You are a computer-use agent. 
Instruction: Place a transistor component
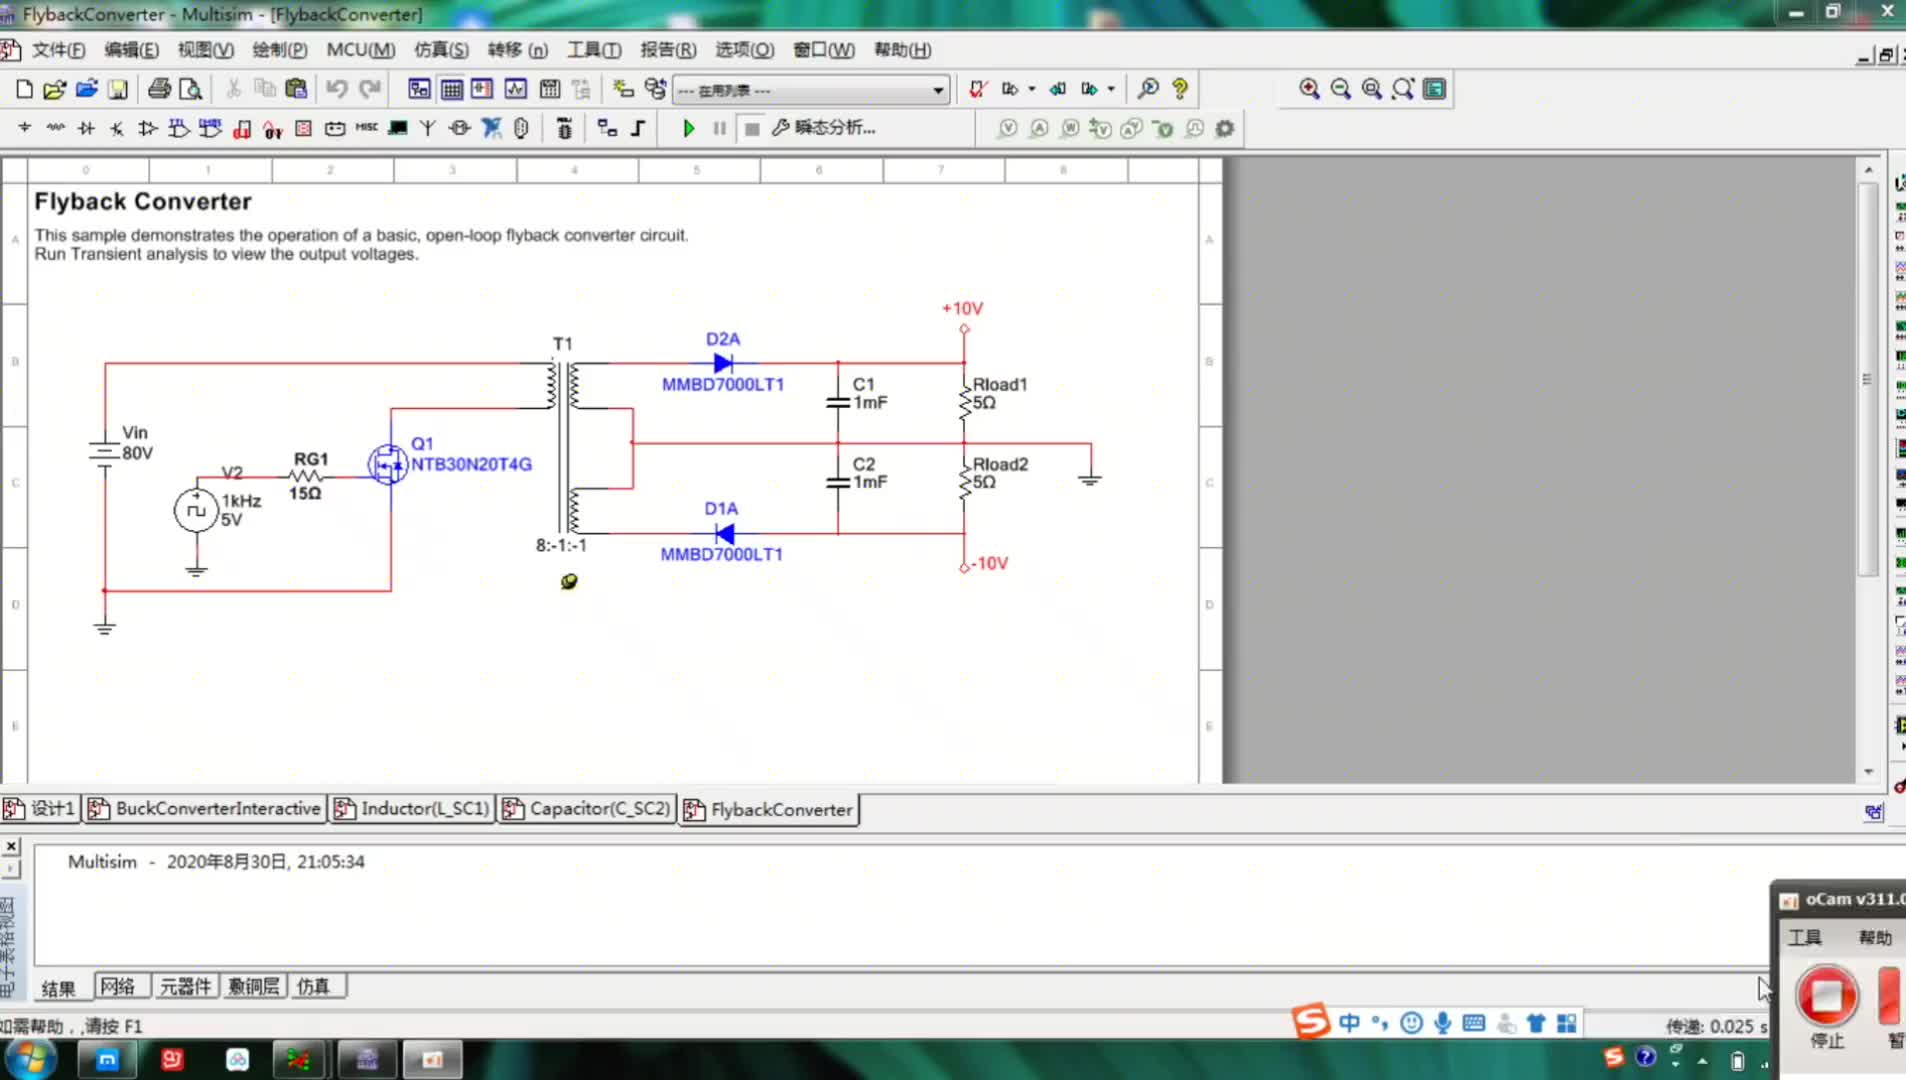pos(117,128)
